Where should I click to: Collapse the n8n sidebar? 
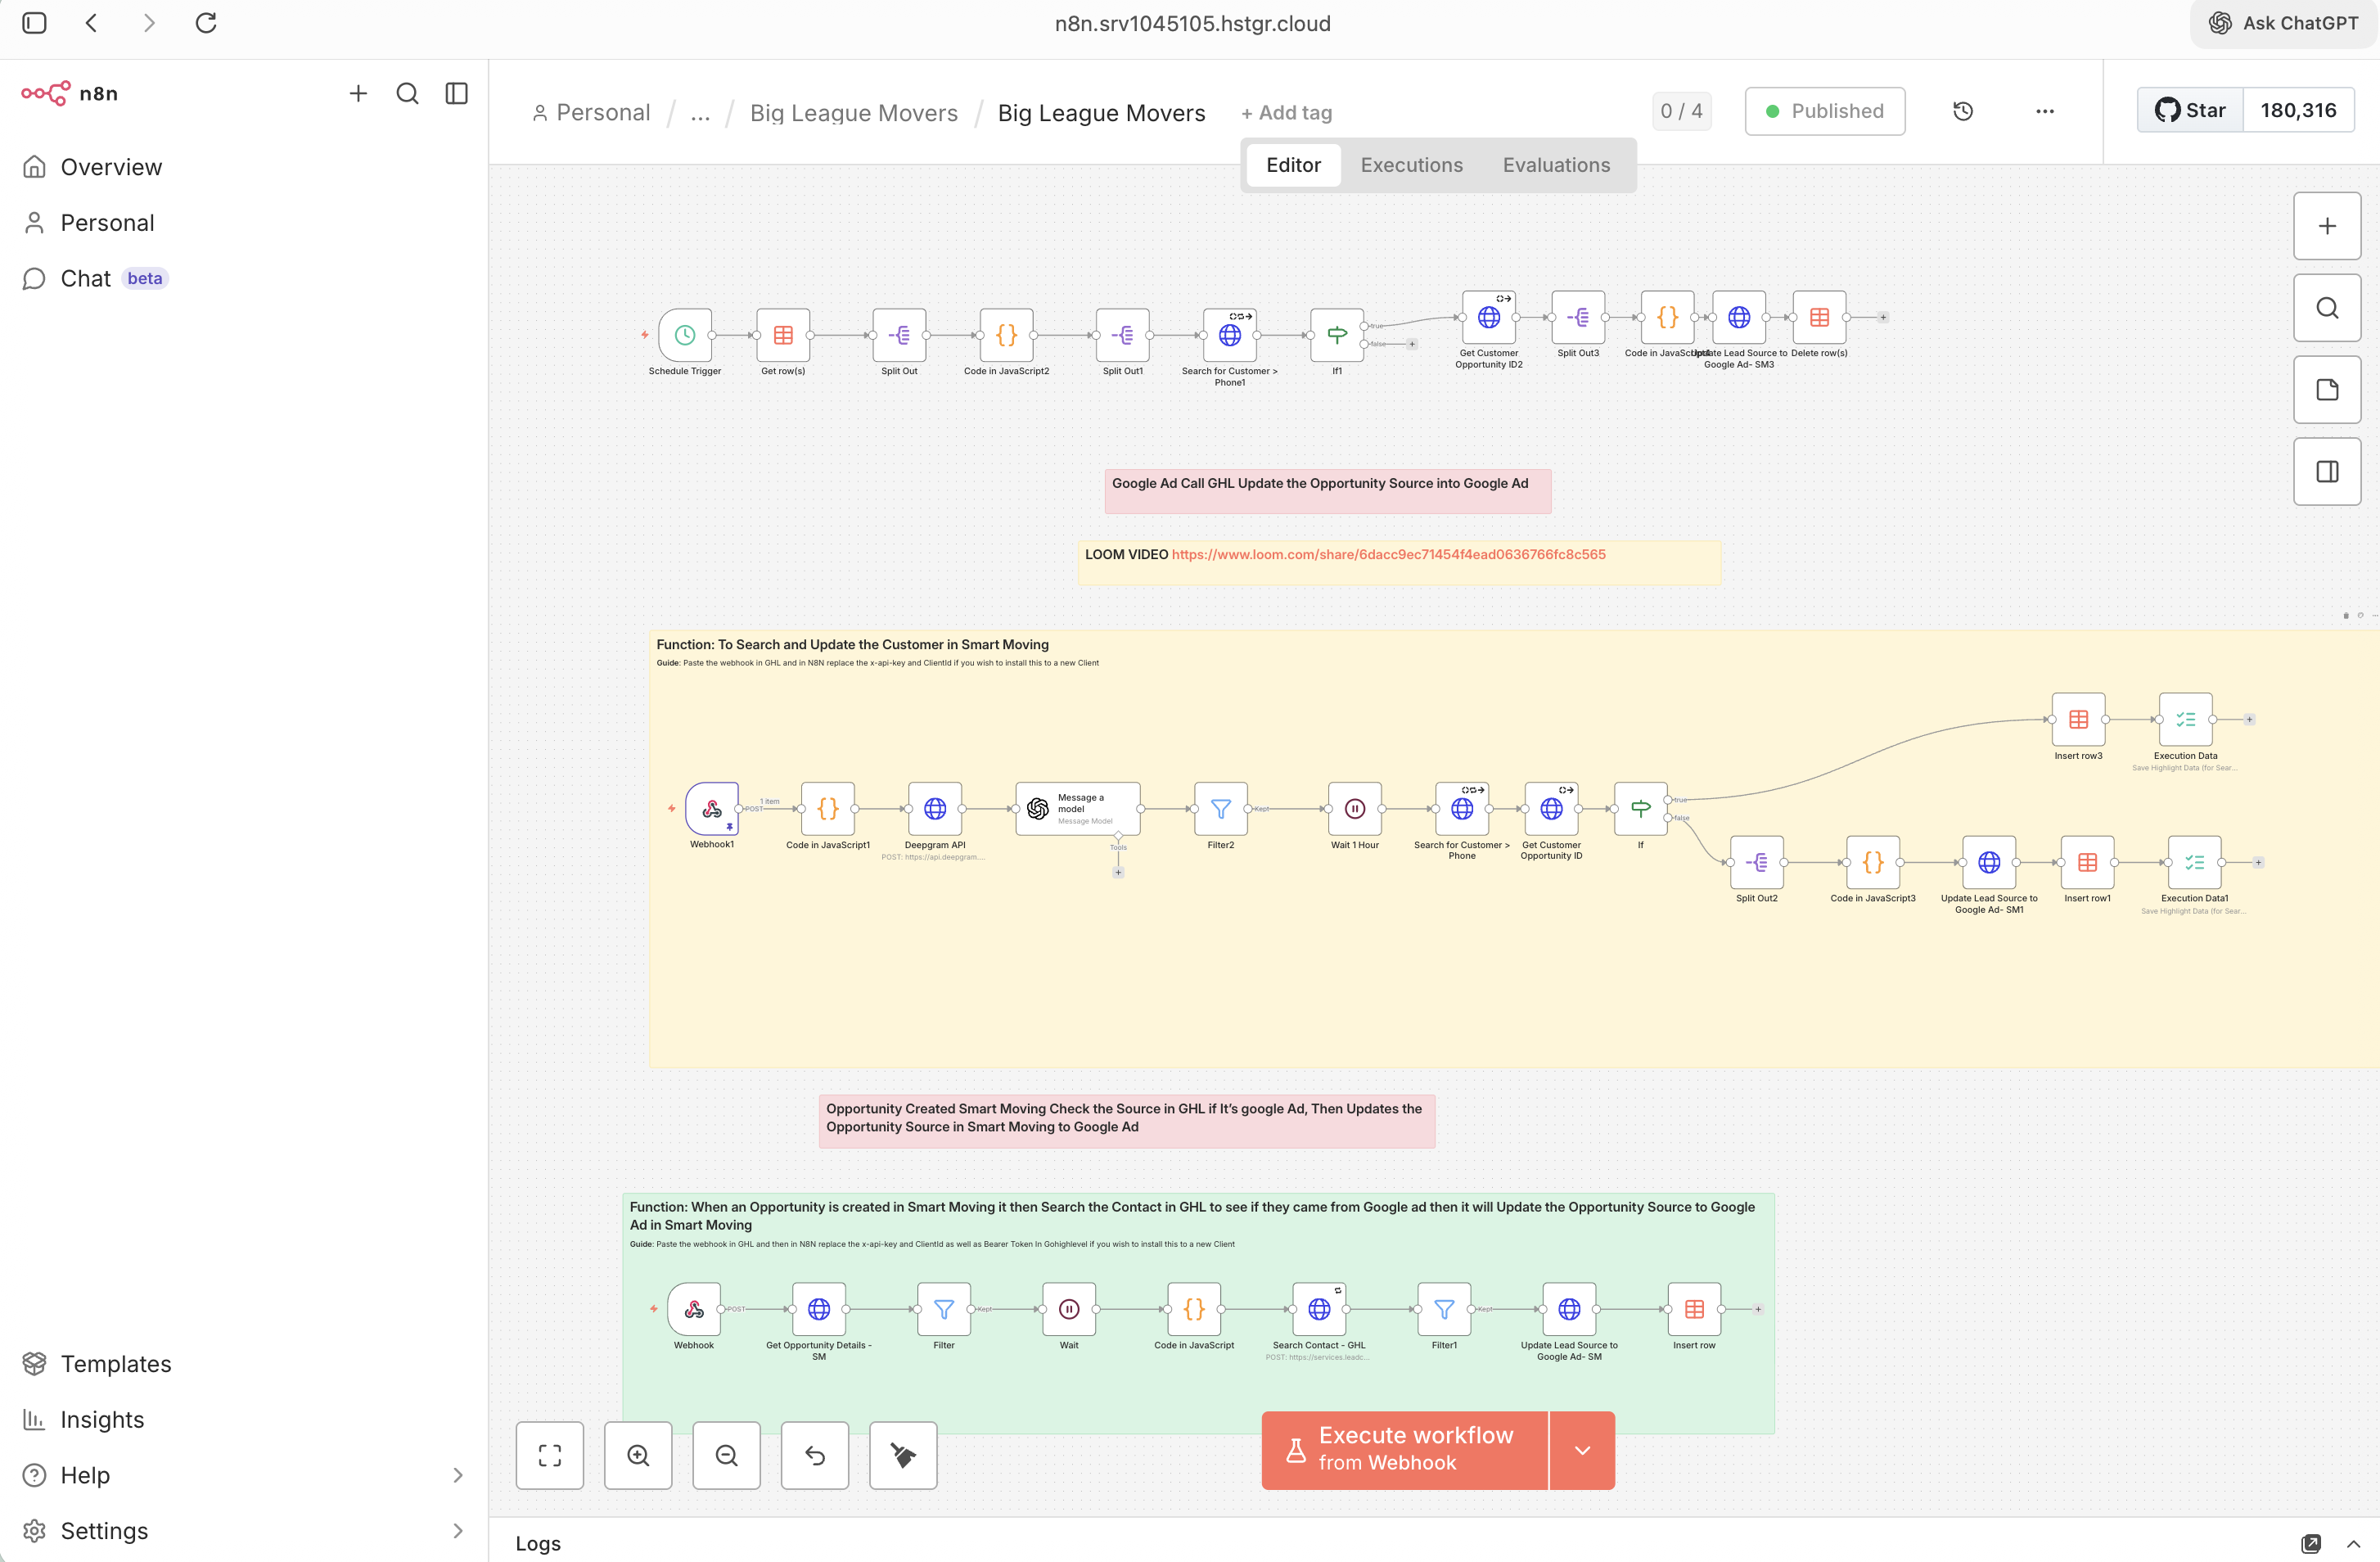[456, 93]
